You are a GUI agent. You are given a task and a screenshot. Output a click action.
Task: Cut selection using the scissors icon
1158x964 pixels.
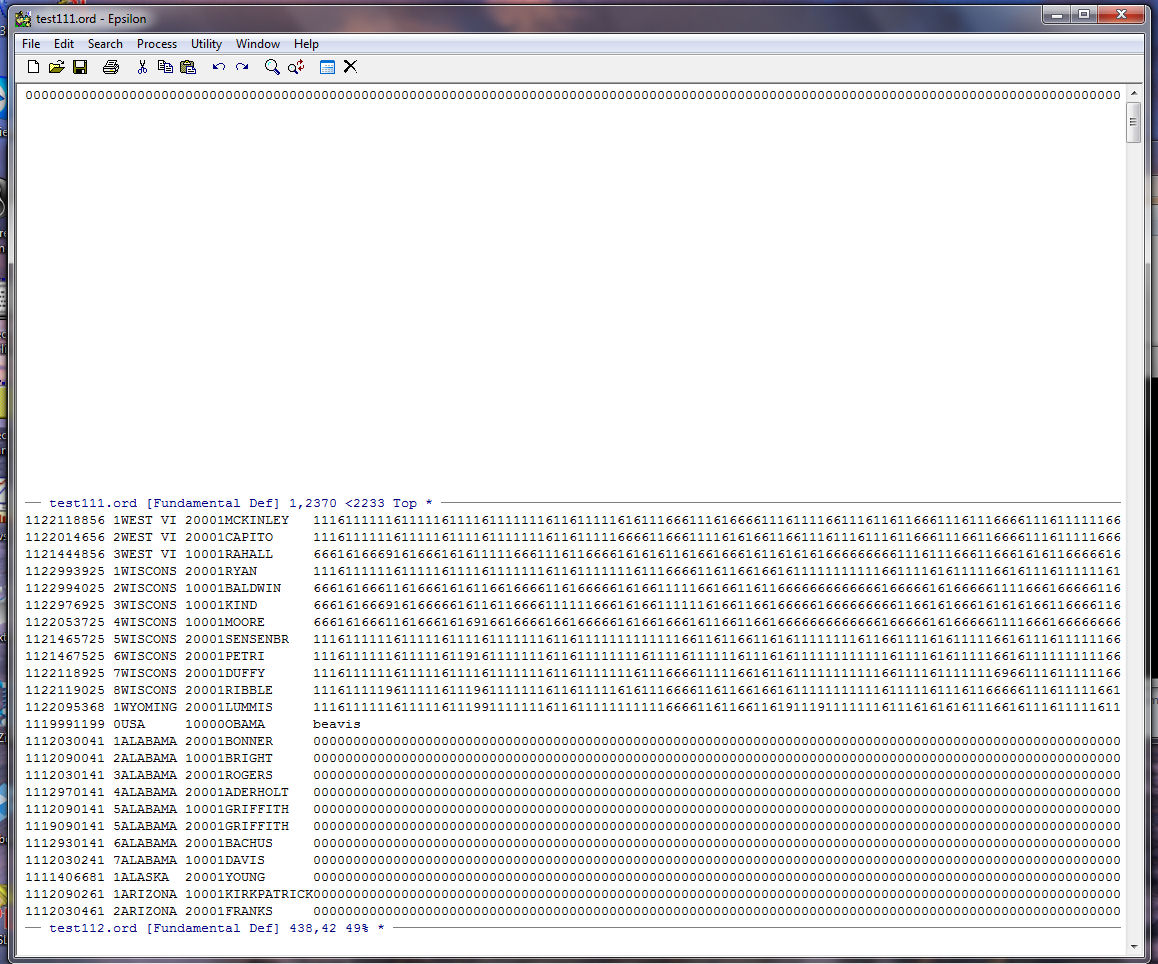pos(142,67)
